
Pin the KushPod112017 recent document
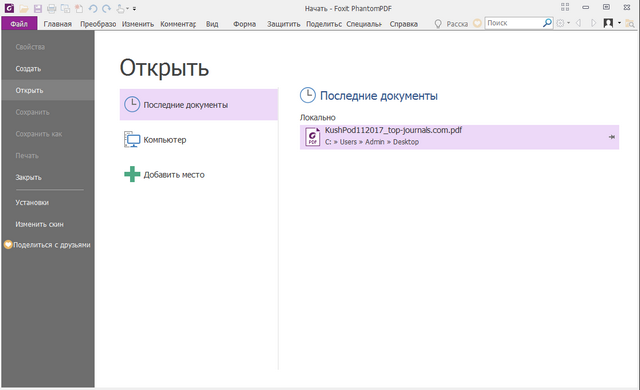pyautogui.click(x=611, y=137)
